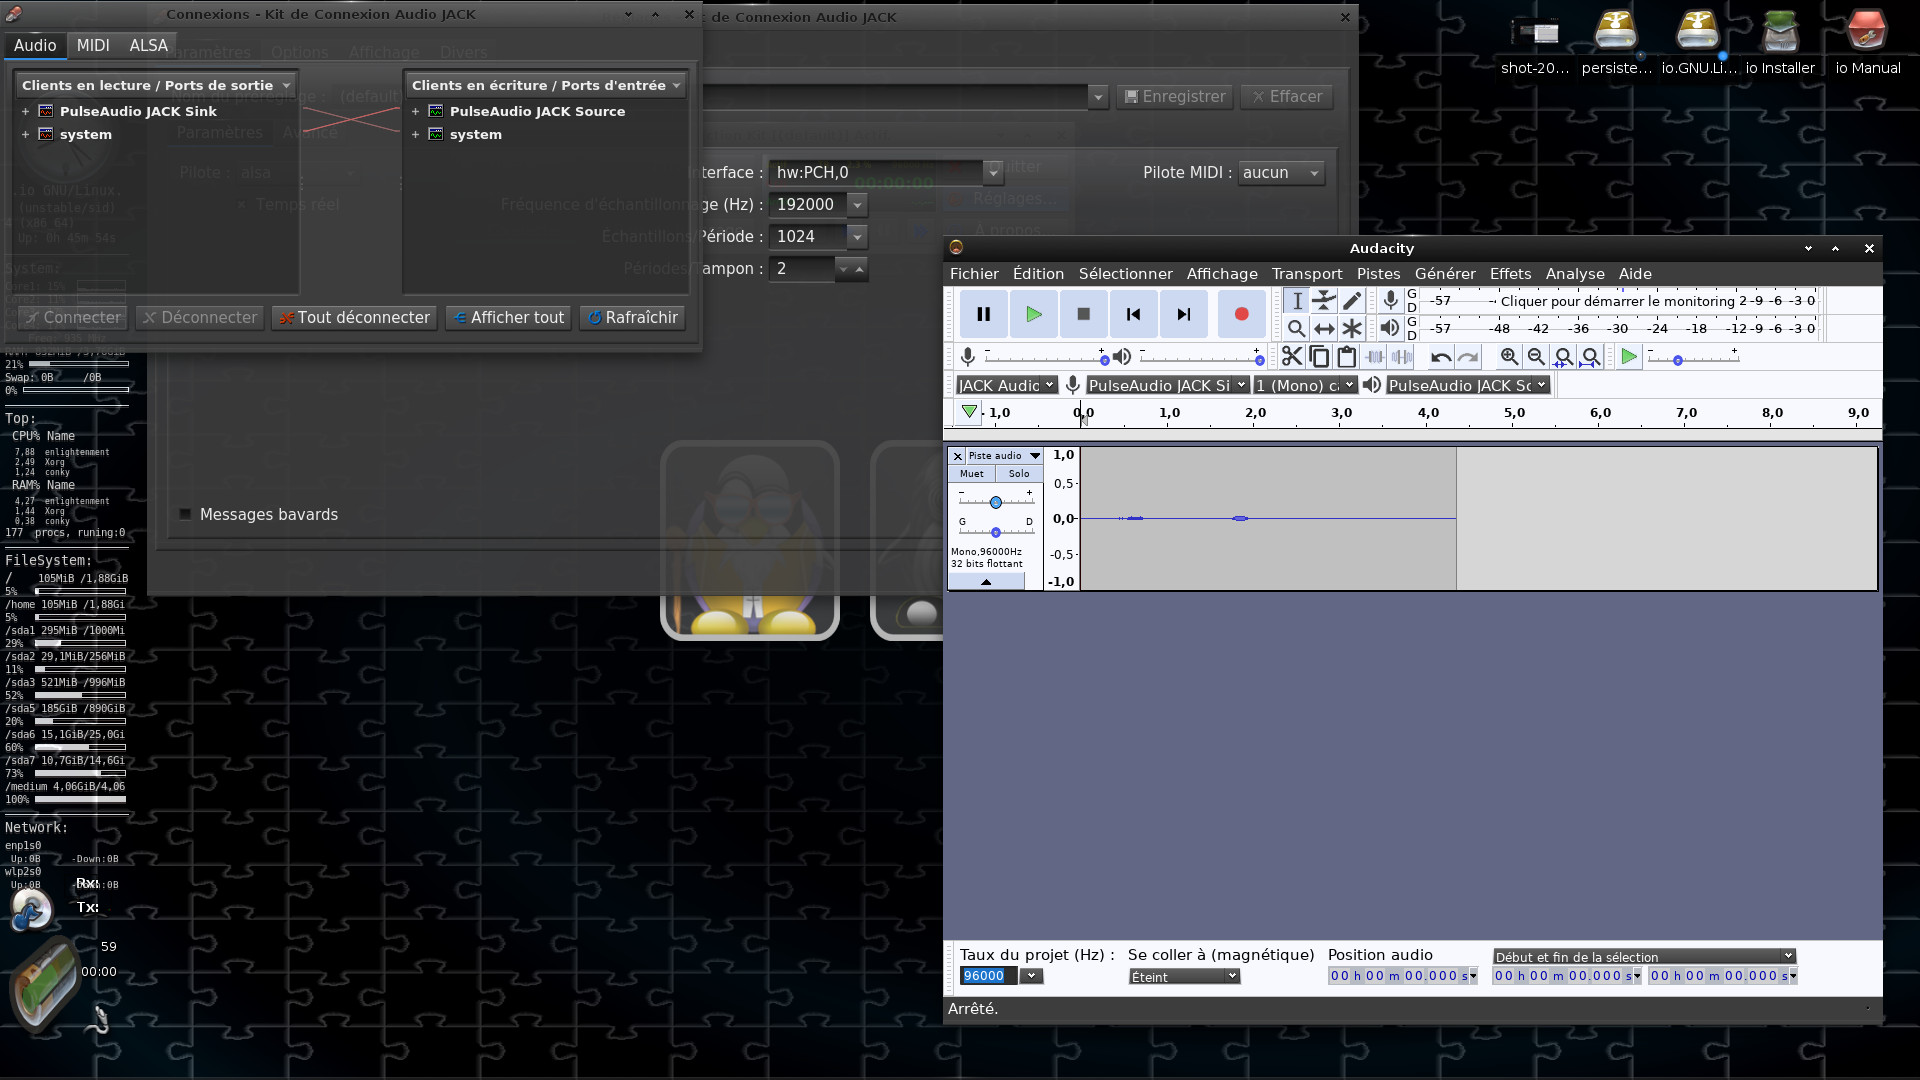Click the Undo arrow icon
The width and height of the screenshot is (1920, 1080).
pos(1440,357)
